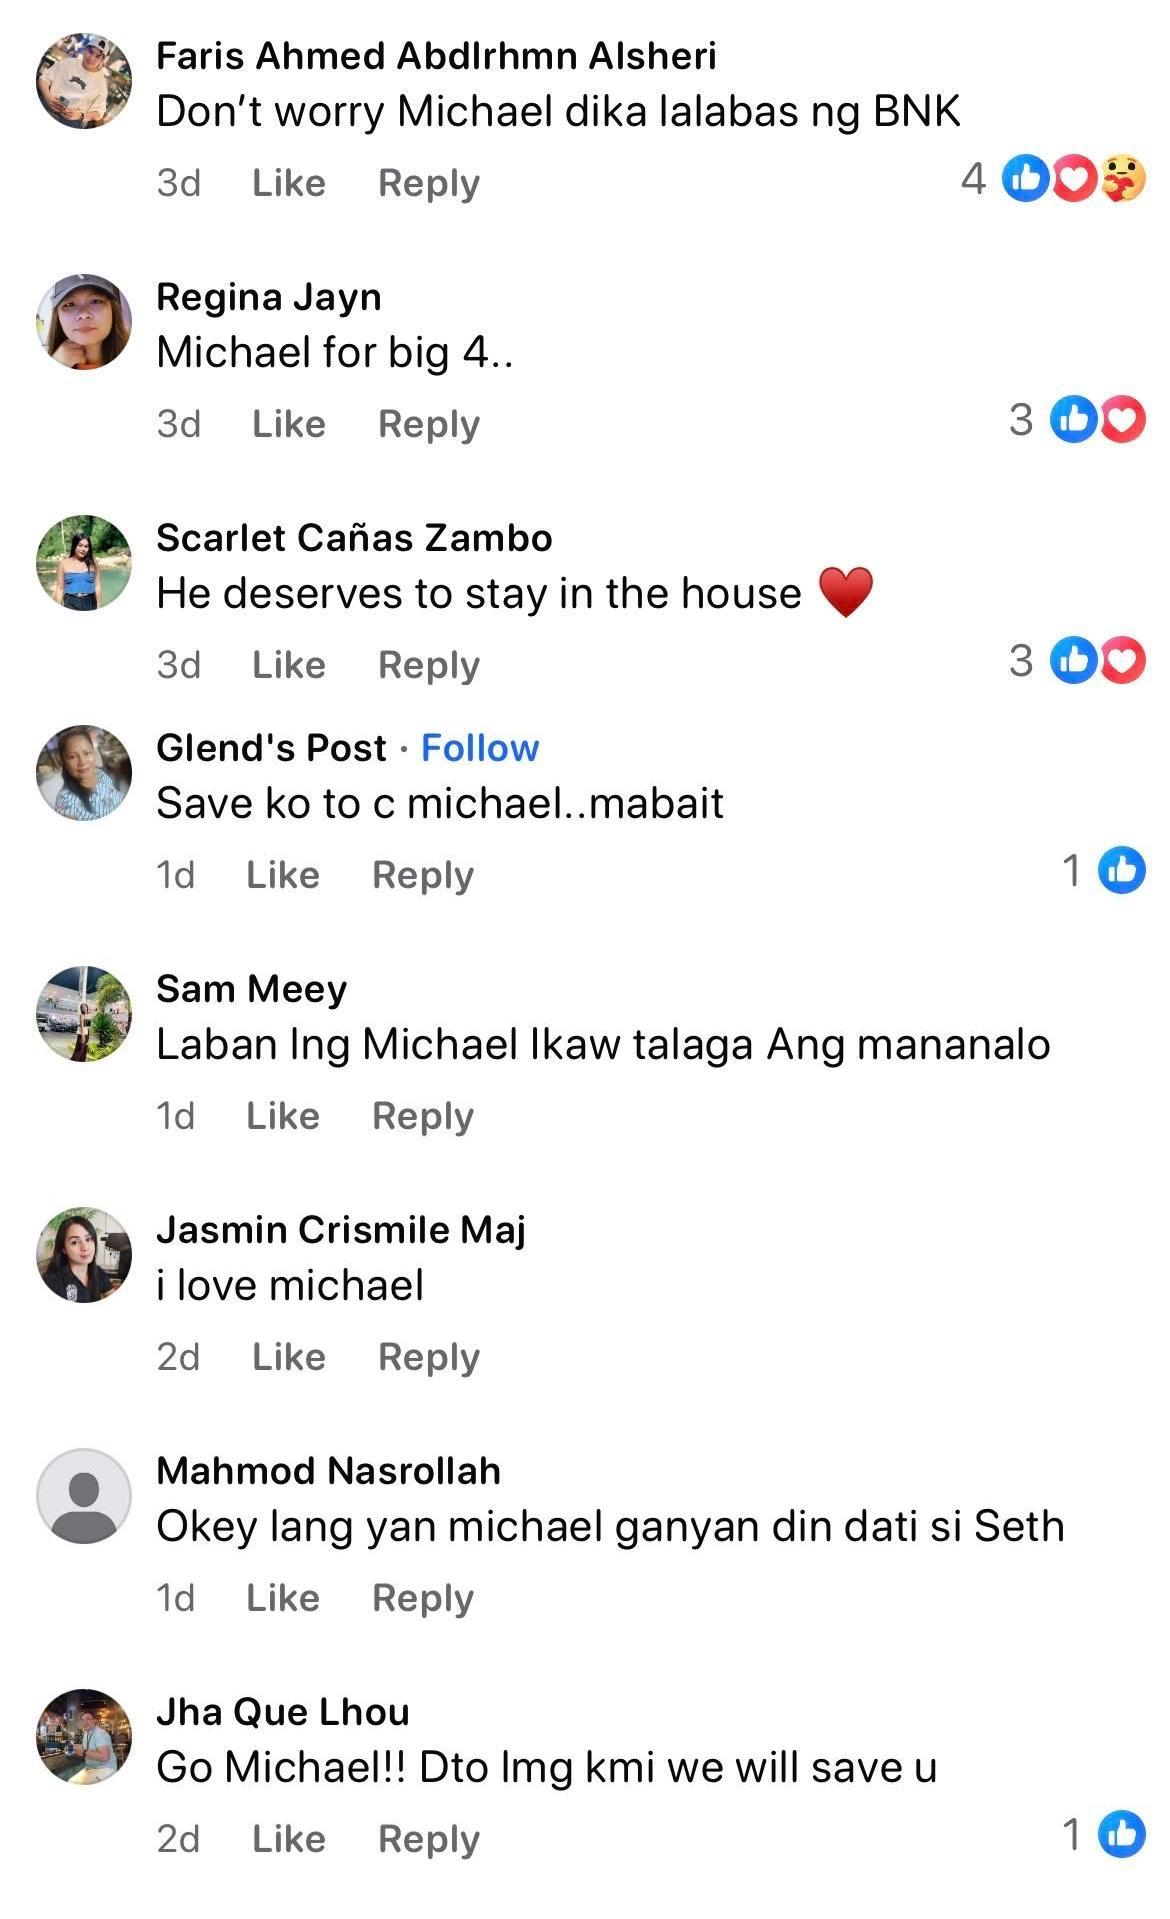The height and width of the screenshot is (1919, 1170).
Task: Click the like reaction icon on Jha Que Lhou's comment
Action: [1121, 1834]
